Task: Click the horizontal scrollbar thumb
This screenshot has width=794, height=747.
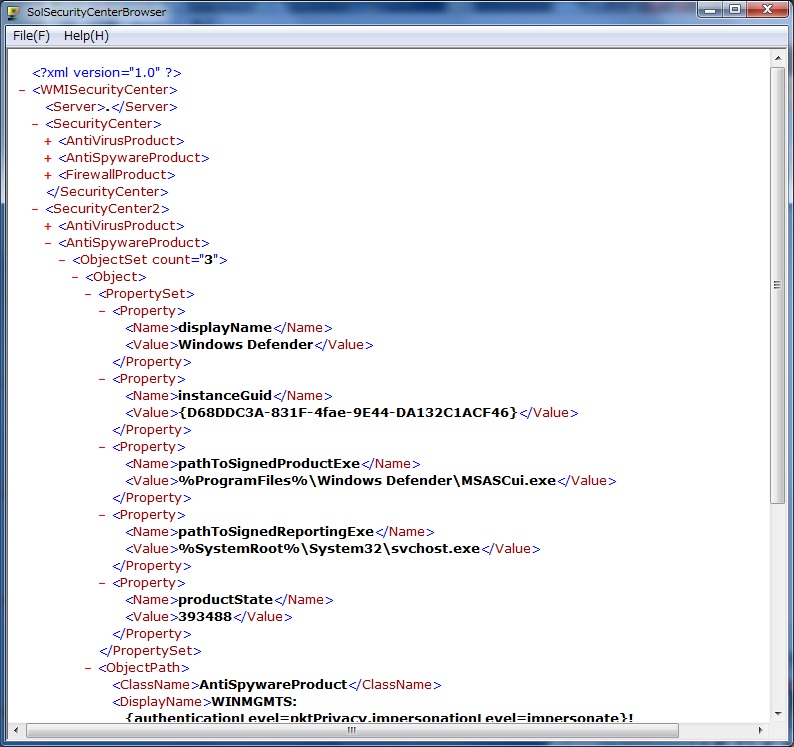Action: 352,730
